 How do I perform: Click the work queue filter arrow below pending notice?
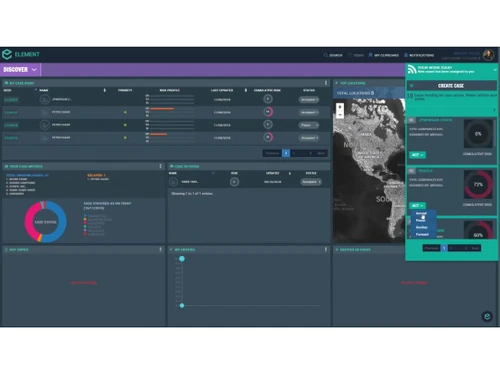pyautogui.click(x=494, y=110)
